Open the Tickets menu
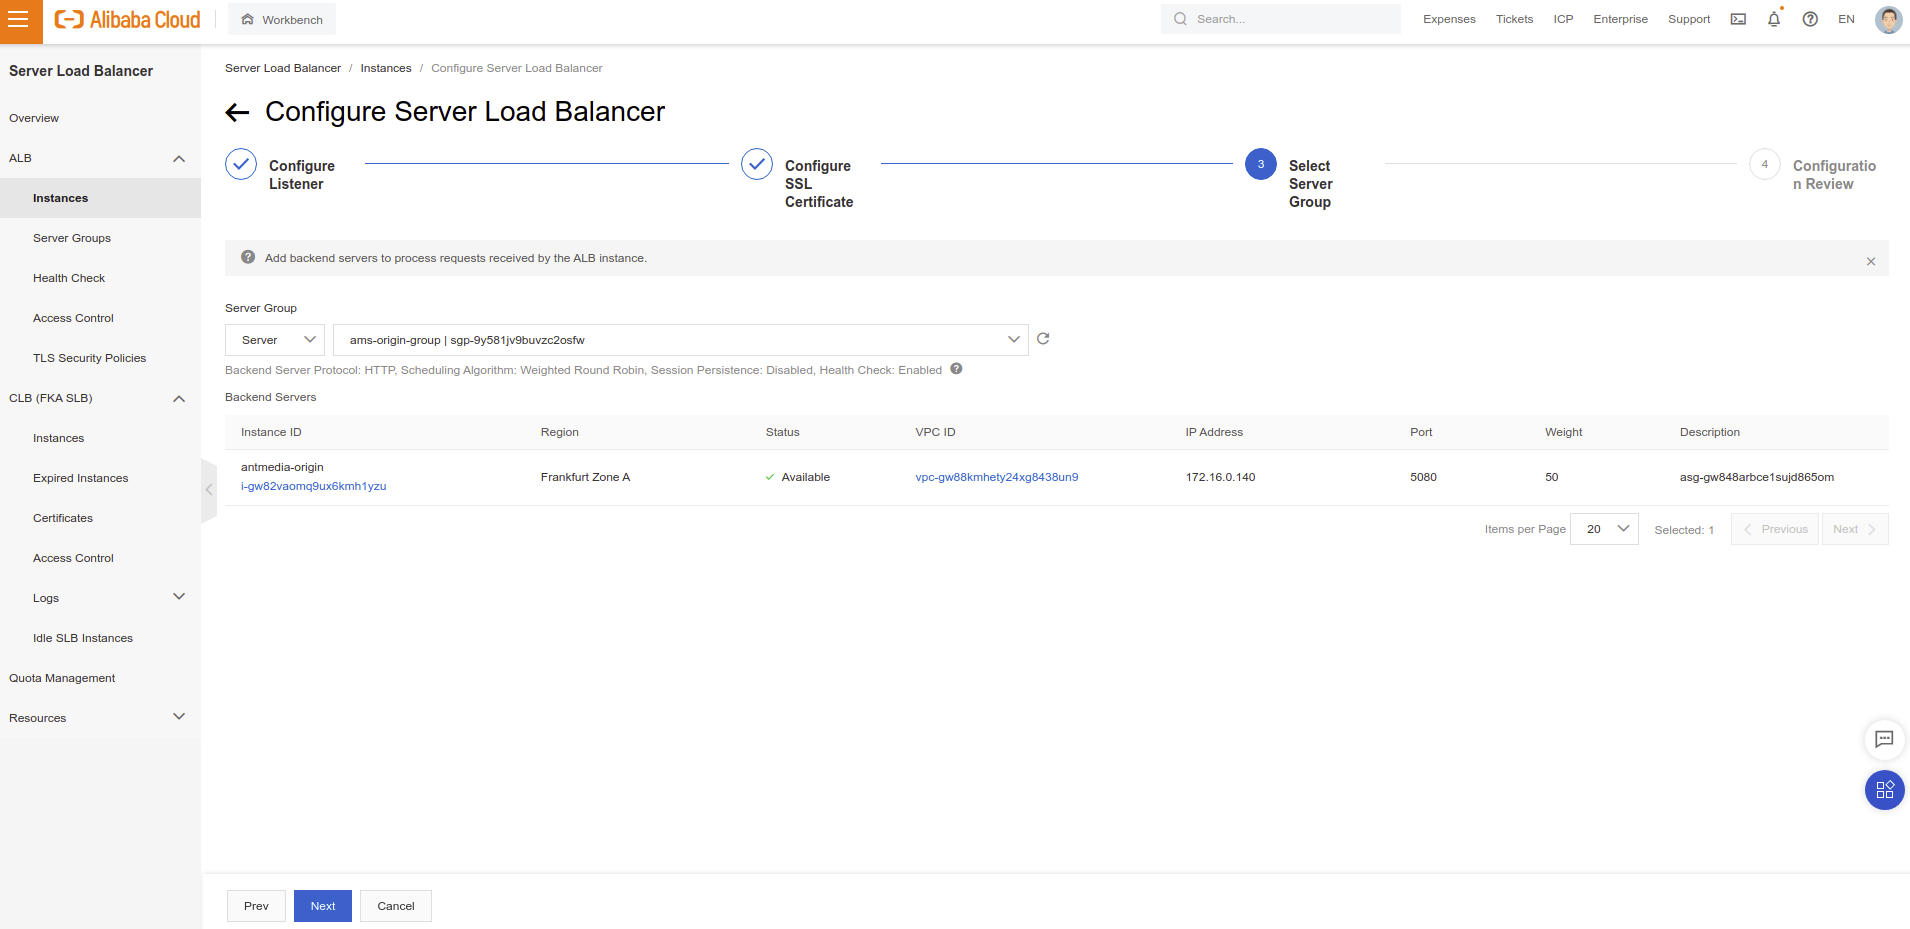This screenshot has width=1910, height=929. [x=1514, y=19]
